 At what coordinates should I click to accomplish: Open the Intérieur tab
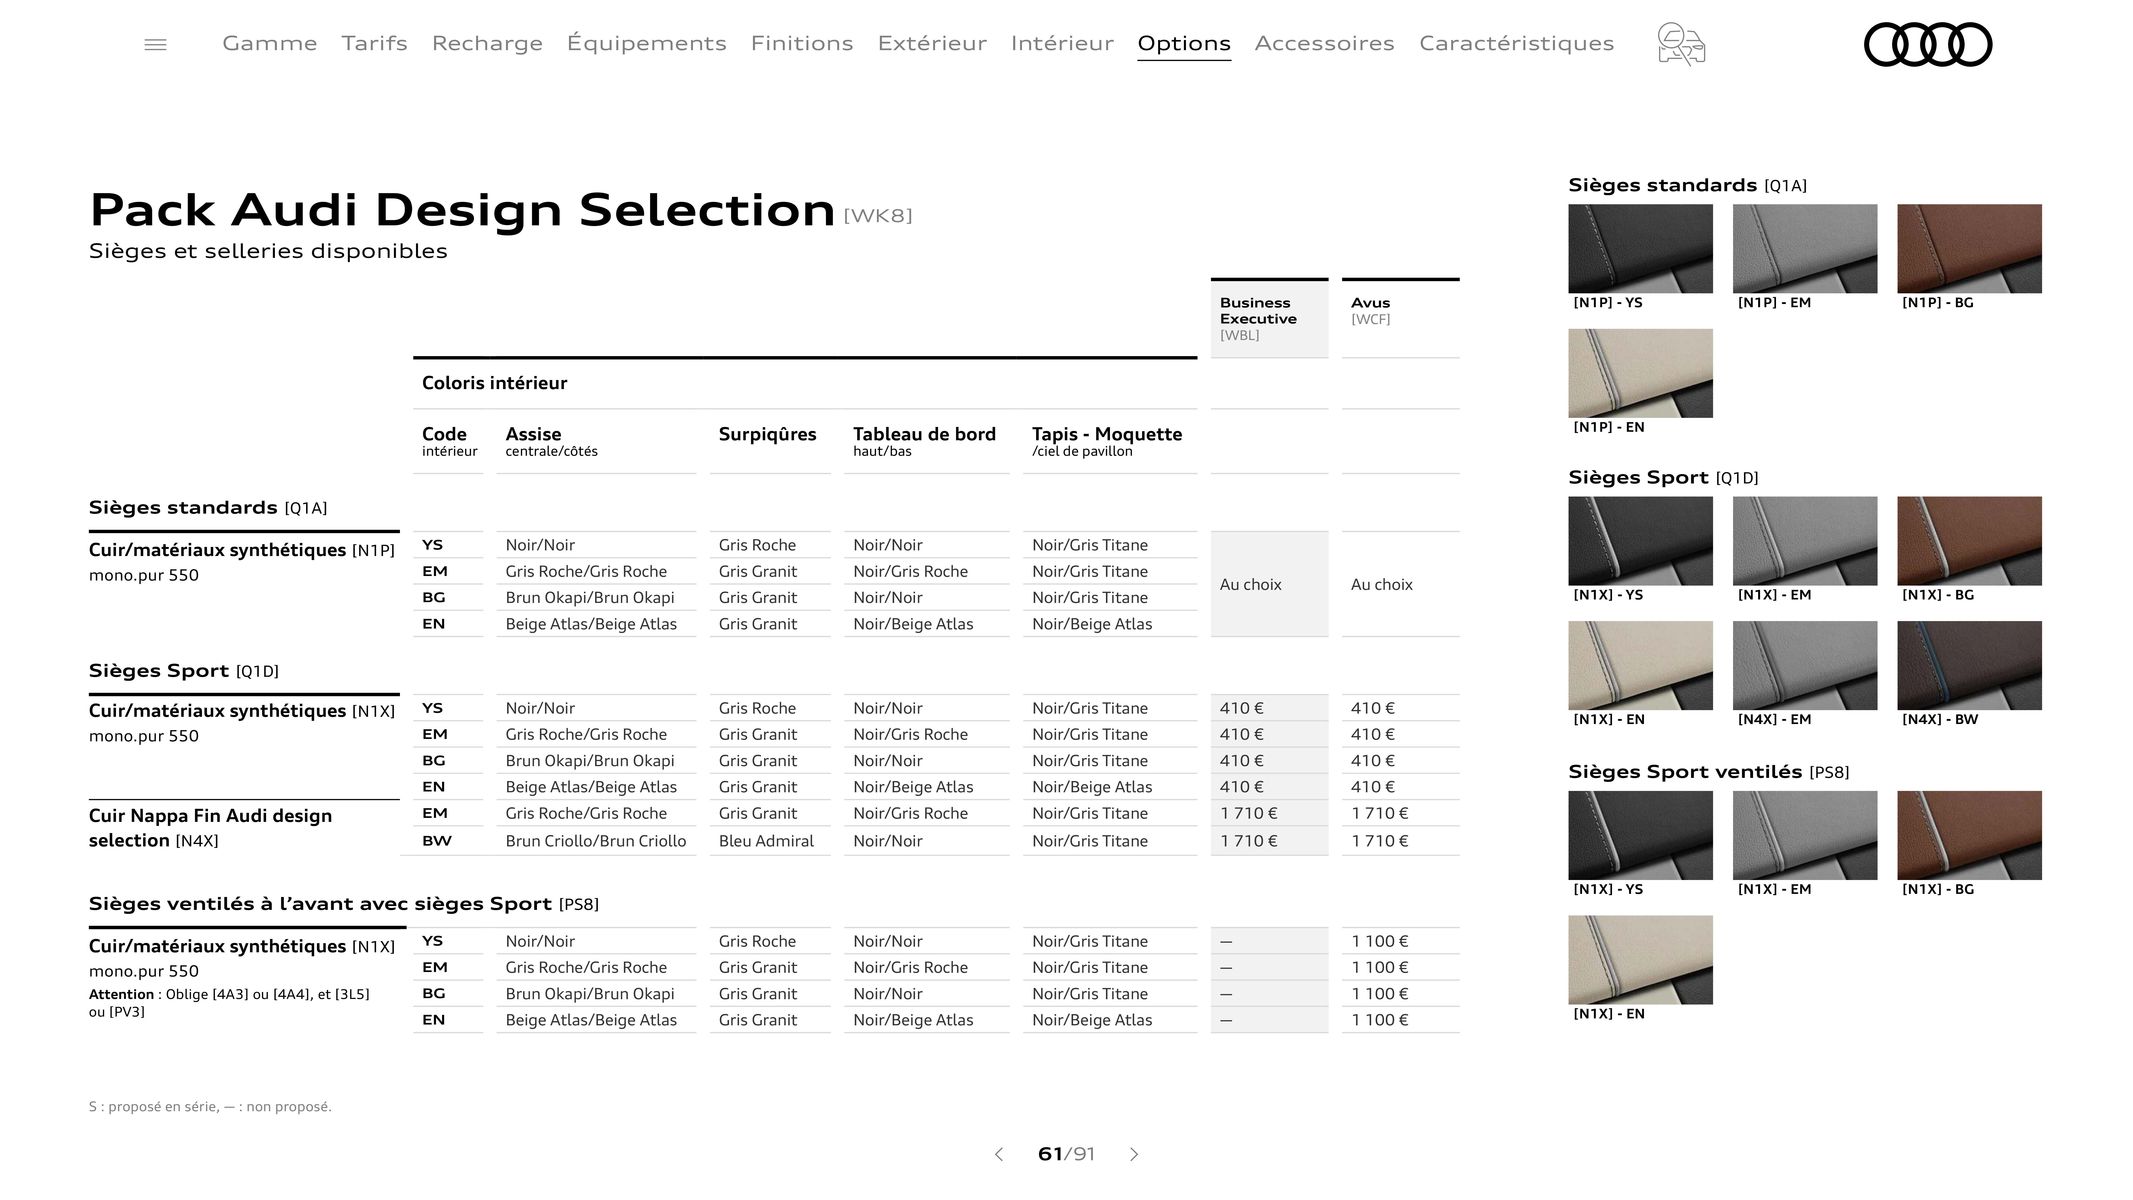coord(1062,43)
